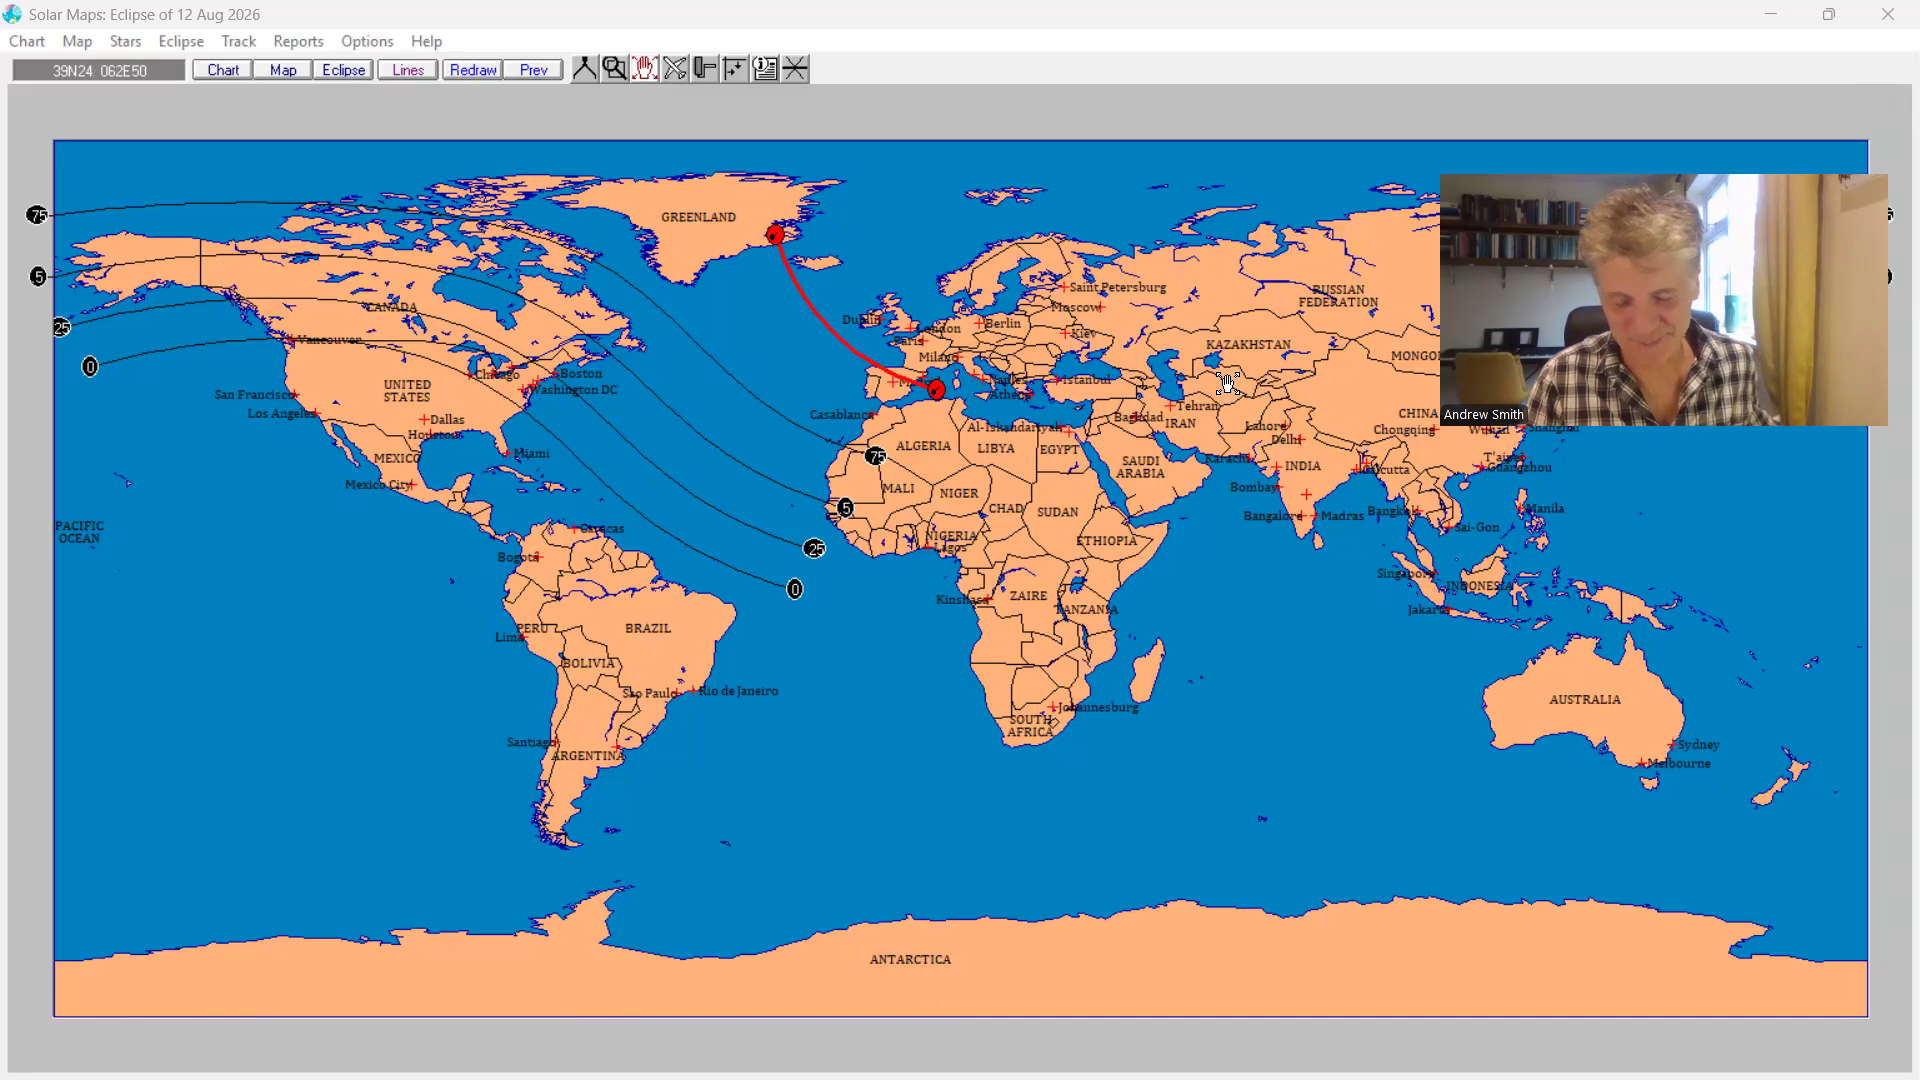Open the Track menu
The width and height of the screenshot is (1920, 1080).
tap(239, 41)
